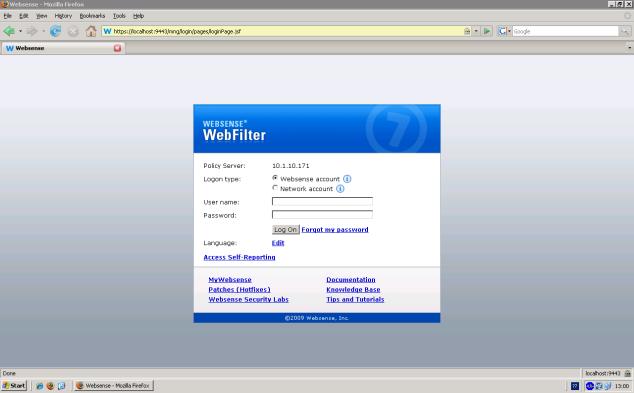Click the Language Edit link
The width and height of the screenshot is (634, 393).
278,243
